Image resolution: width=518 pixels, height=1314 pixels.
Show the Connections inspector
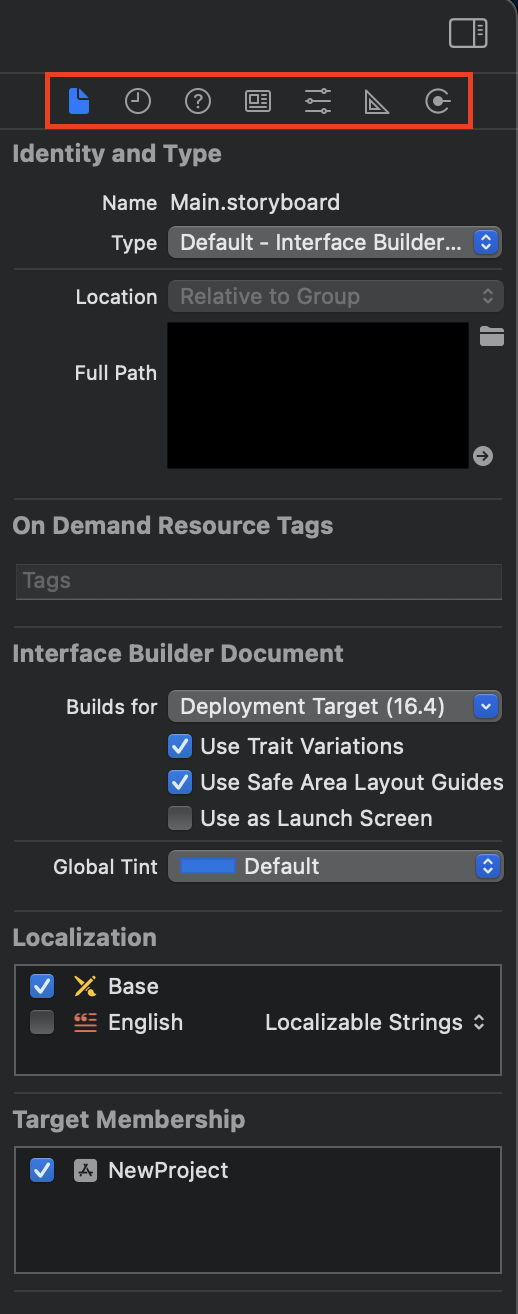[437, 101]
